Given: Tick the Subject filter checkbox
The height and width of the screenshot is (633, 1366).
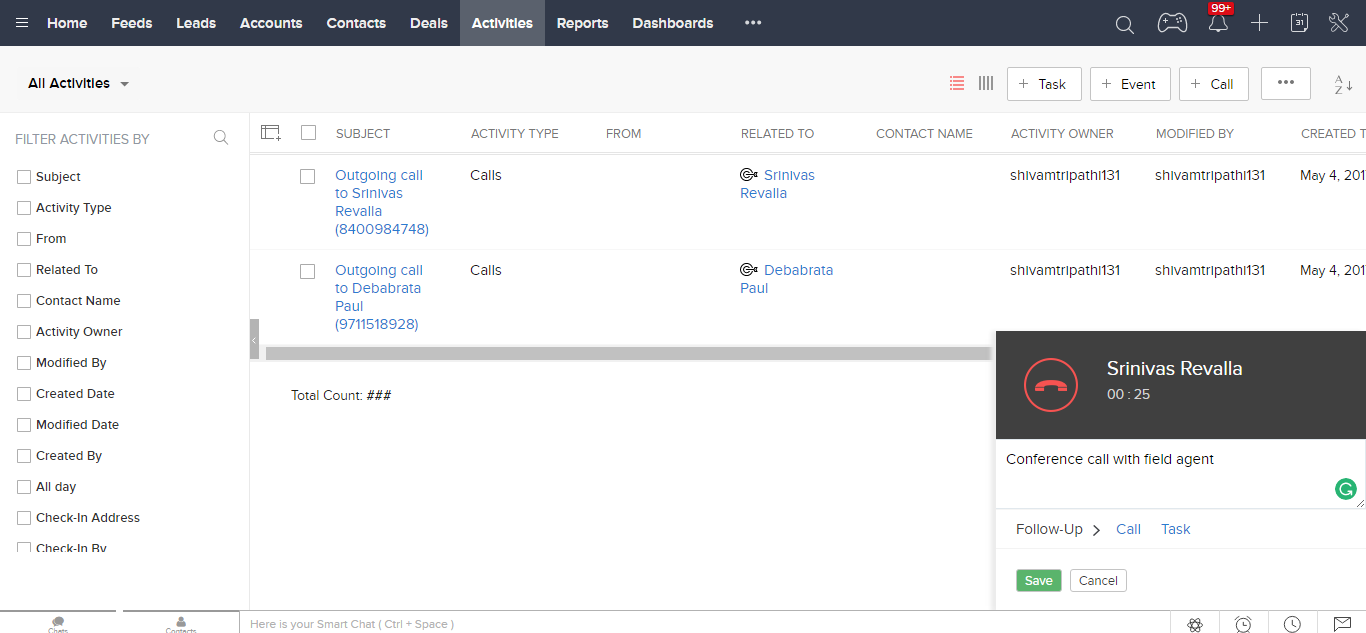Looking at the screenshot, I should [24, 177].
